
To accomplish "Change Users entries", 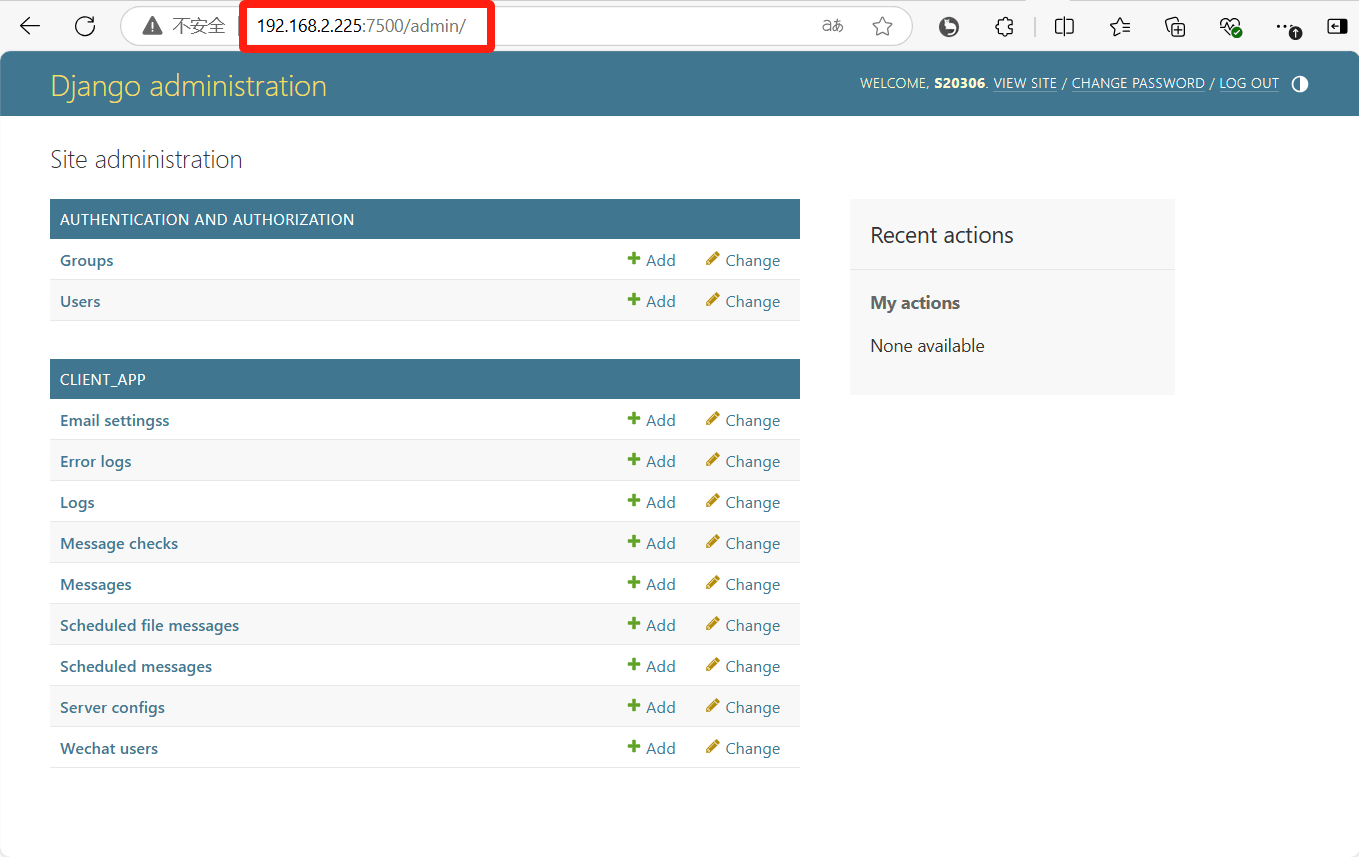I will point(742,301).
